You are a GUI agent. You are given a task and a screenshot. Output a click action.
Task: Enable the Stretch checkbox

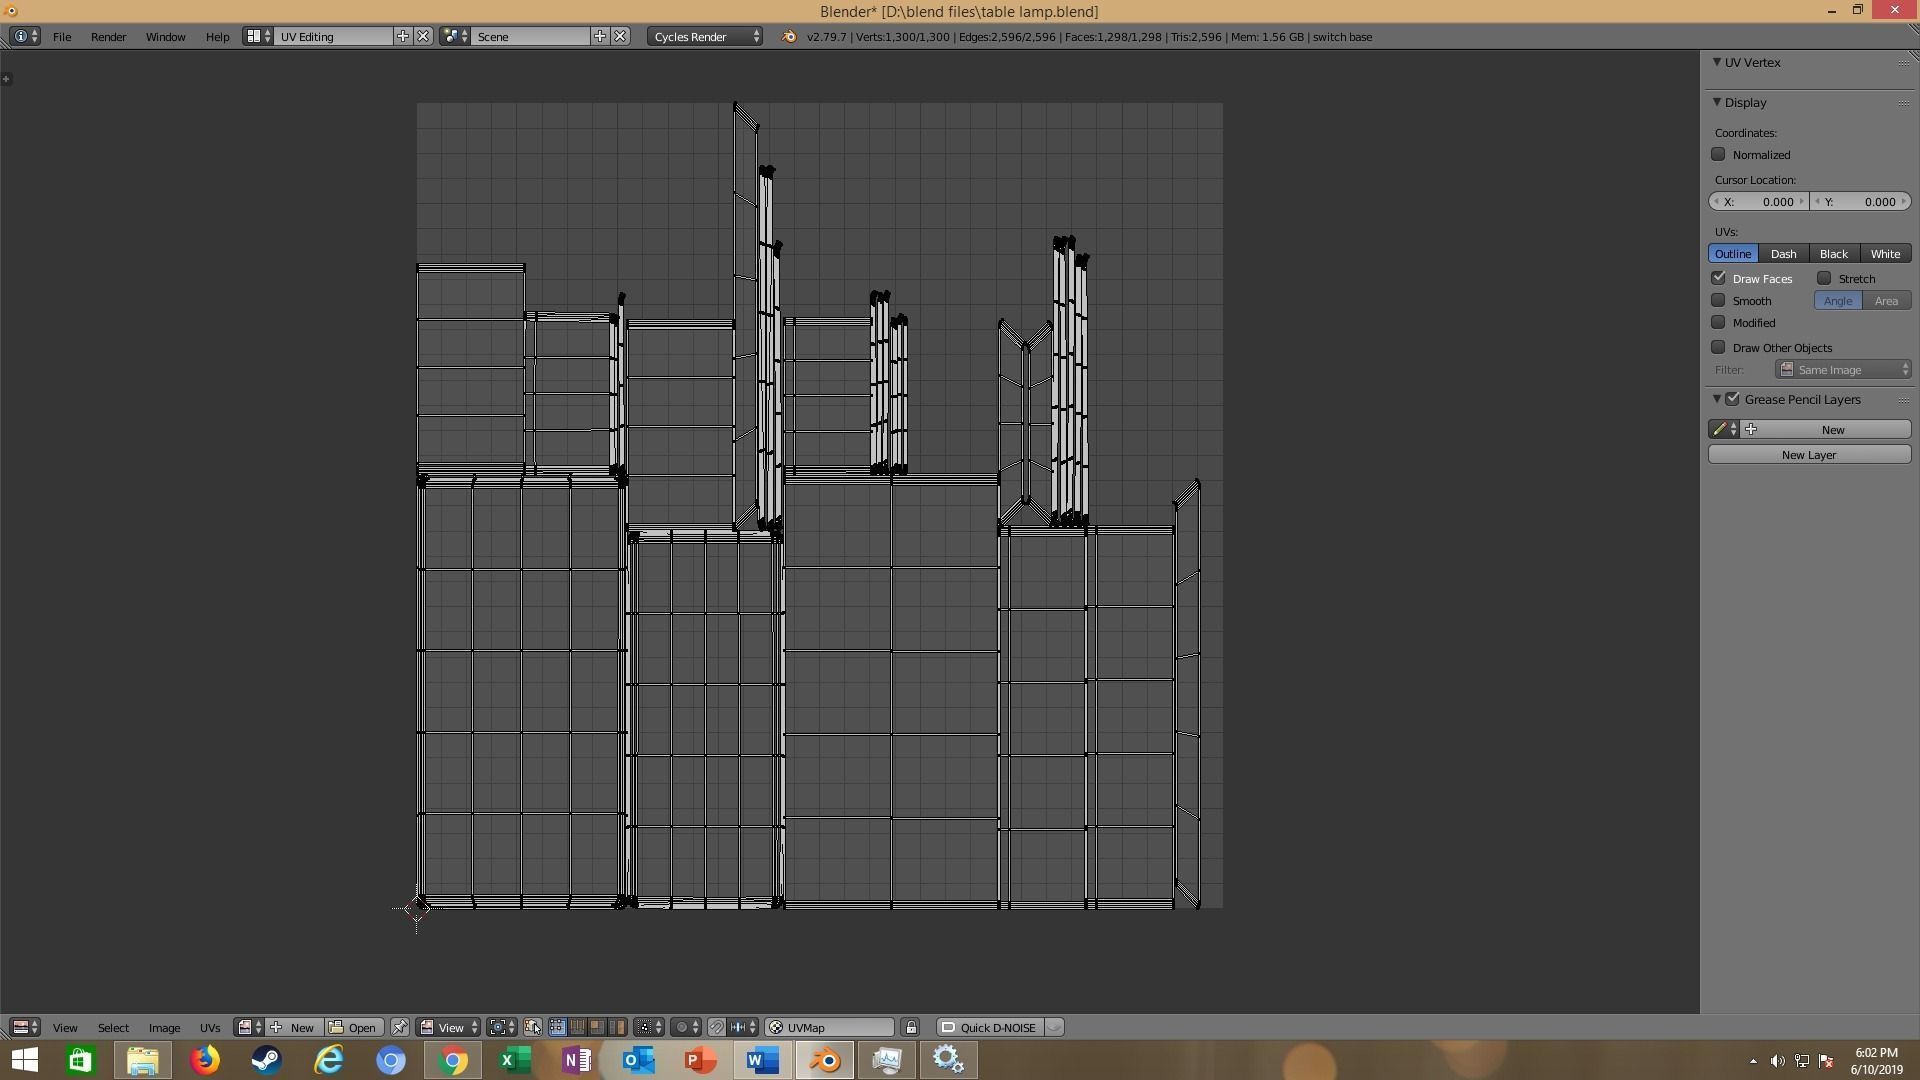click(x=1824, y=278)
